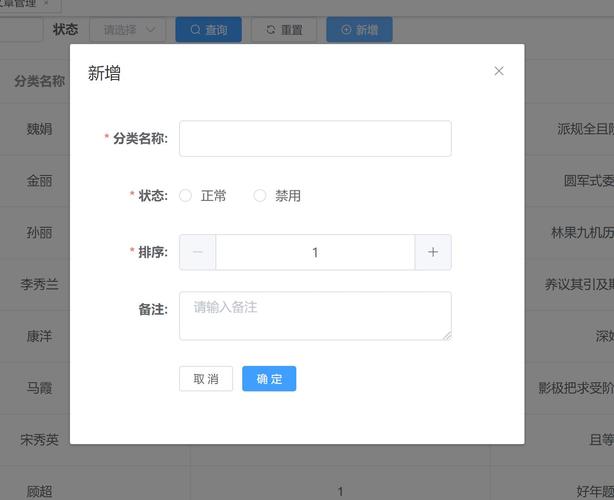614x500 pixels.
Task: Click the 备注 textarea
Action: pos(315,316)
